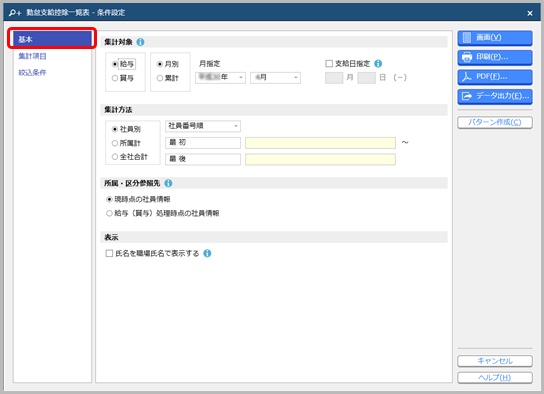Select the 月別 radio button
The image size is (544, 394).
(x=160, y=64)
